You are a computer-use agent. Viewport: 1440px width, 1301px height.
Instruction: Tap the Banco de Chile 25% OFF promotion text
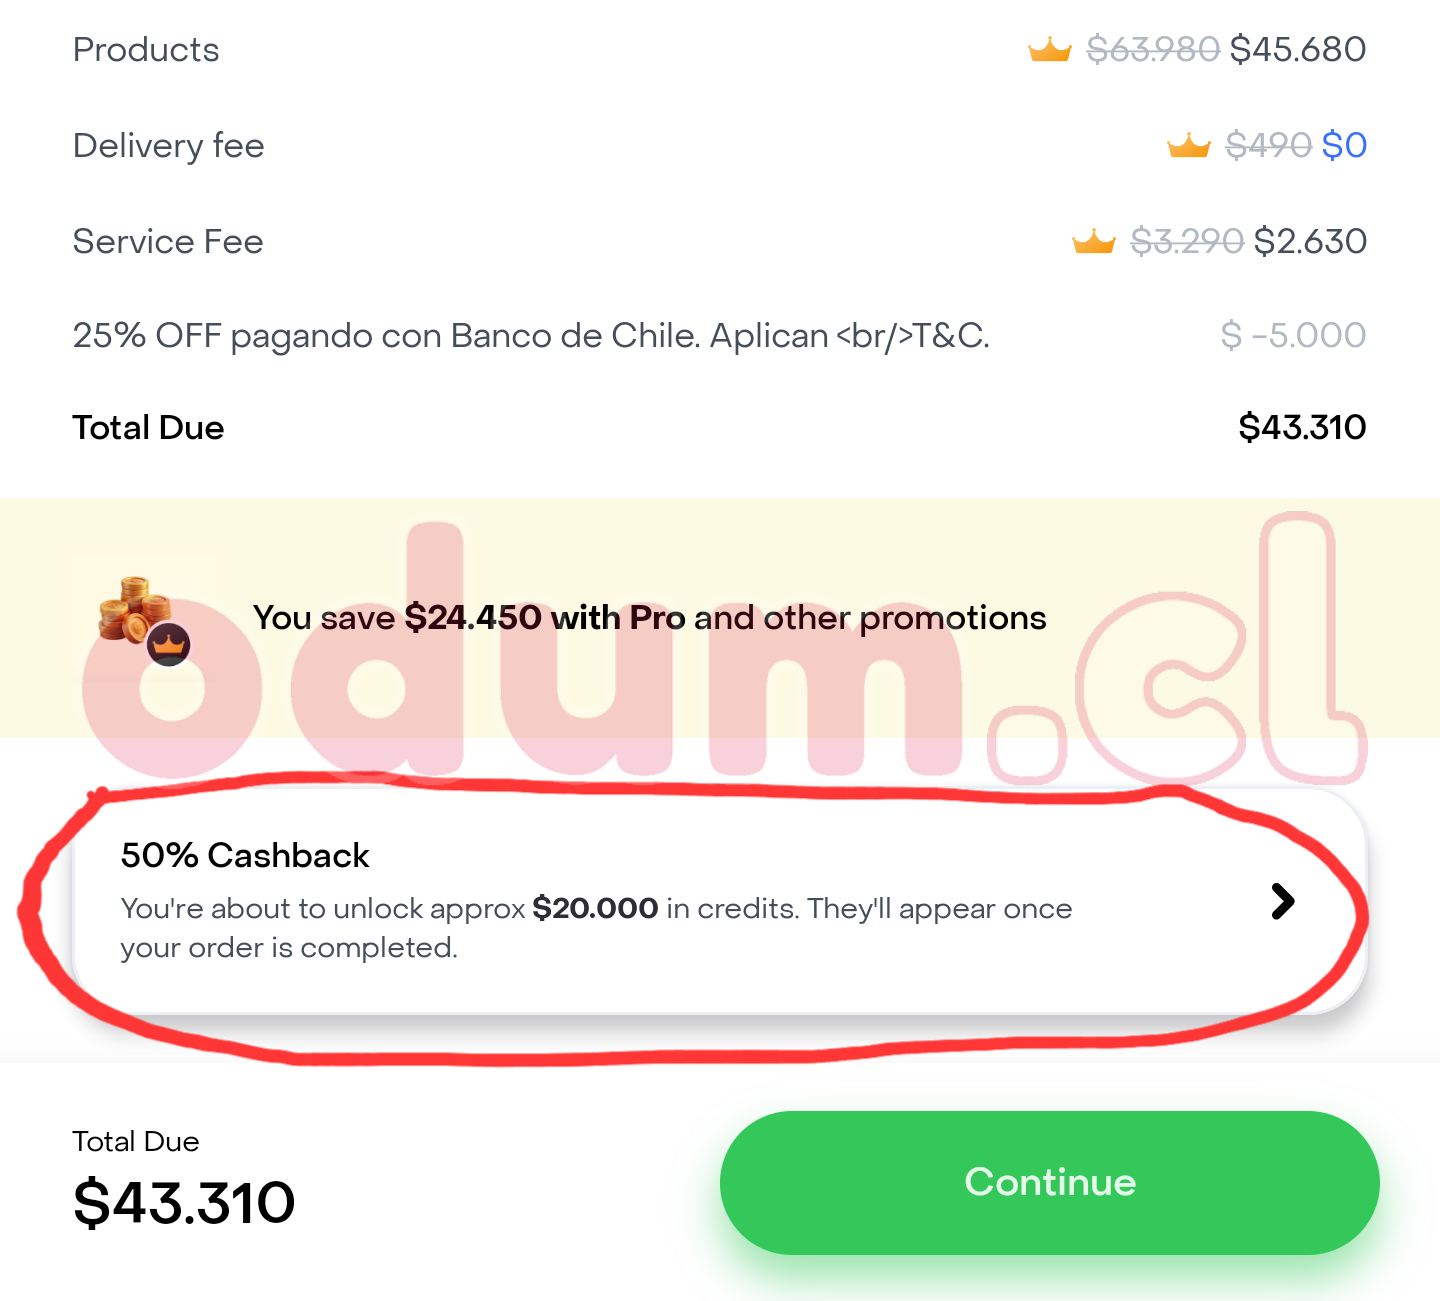coord(531,336)
